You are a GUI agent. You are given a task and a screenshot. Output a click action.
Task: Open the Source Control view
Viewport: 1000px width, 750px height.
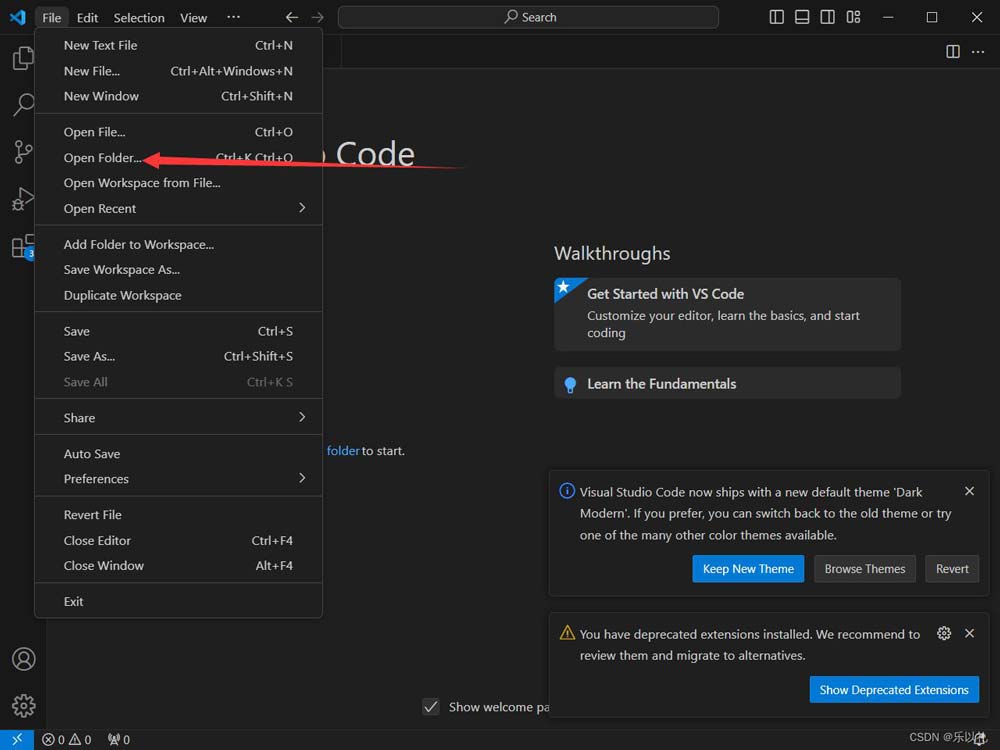click(22, 152)
